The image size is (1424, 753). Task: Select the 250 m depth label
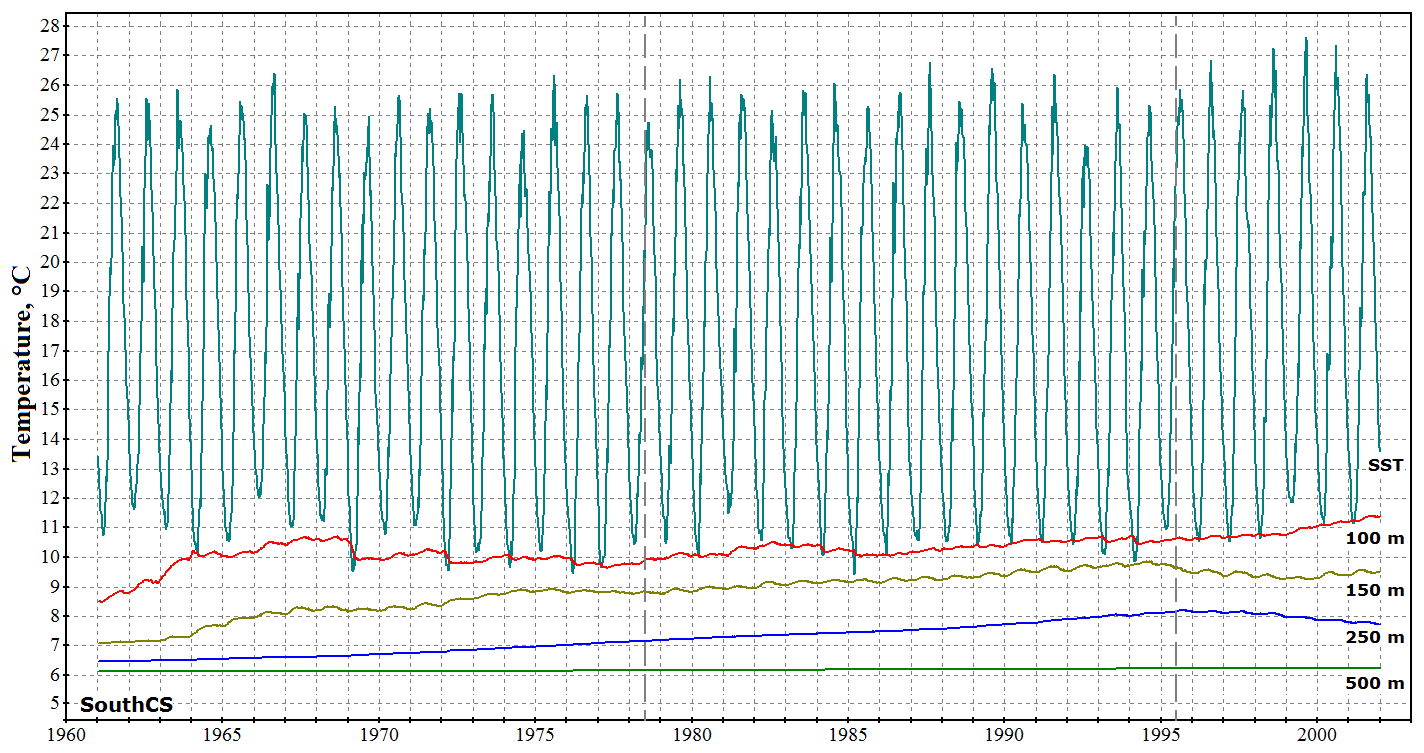1376,637
